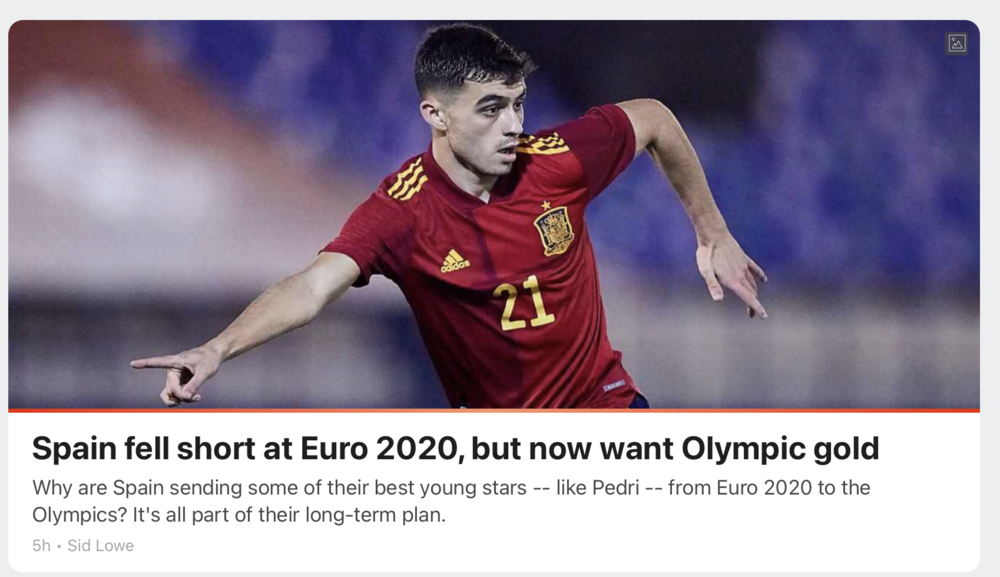Screen dimensions: 1000x577
Task: Click the image gallery icon on the photo
Action: [x=956, y=43]
